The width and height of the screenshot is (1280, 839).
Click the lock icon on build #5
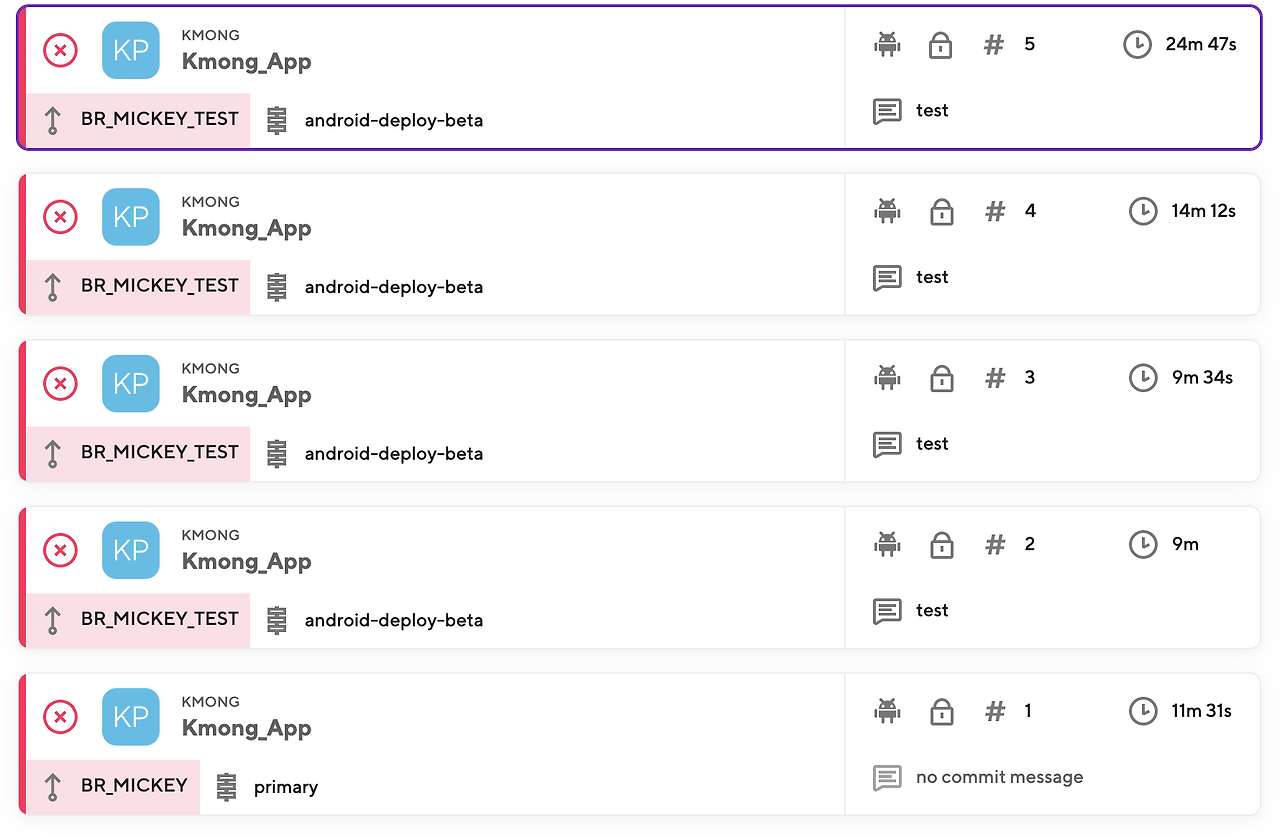(x=940, y=45)
